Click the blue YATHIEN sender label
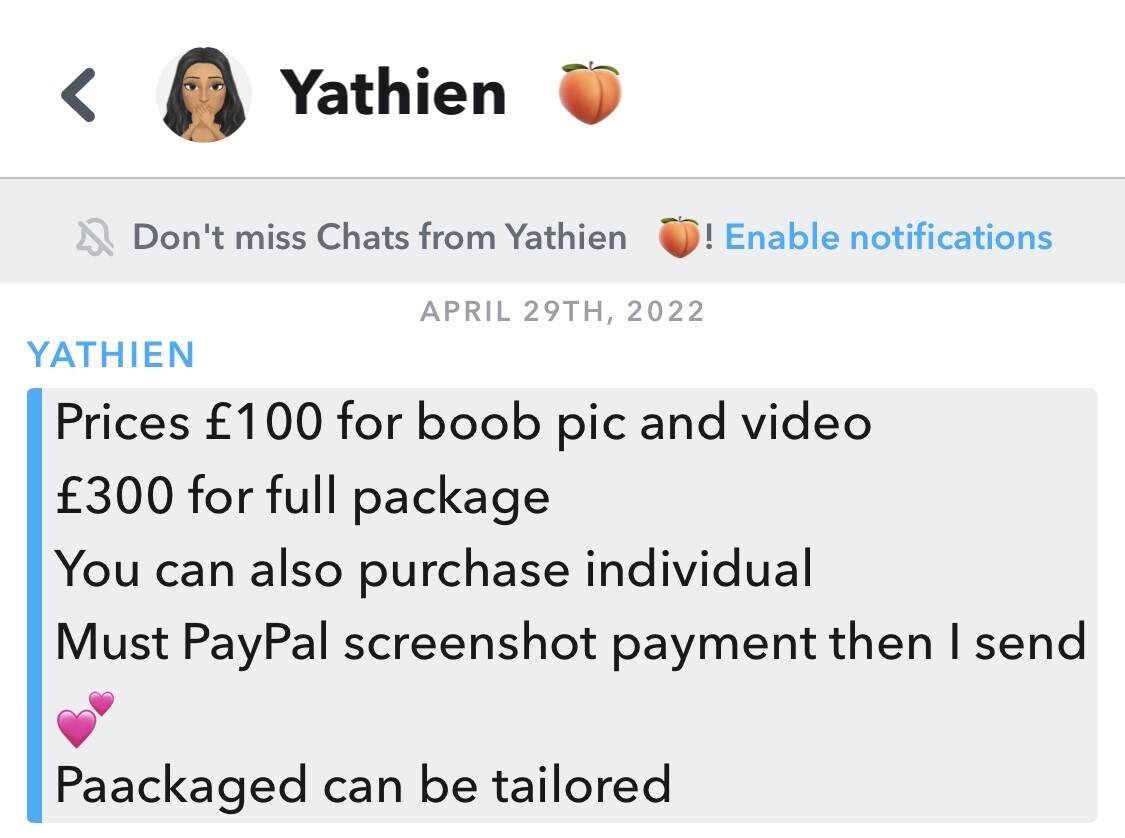Viewport: 1125px width, 838px height. pyautogui.click(x=110, y=354)
